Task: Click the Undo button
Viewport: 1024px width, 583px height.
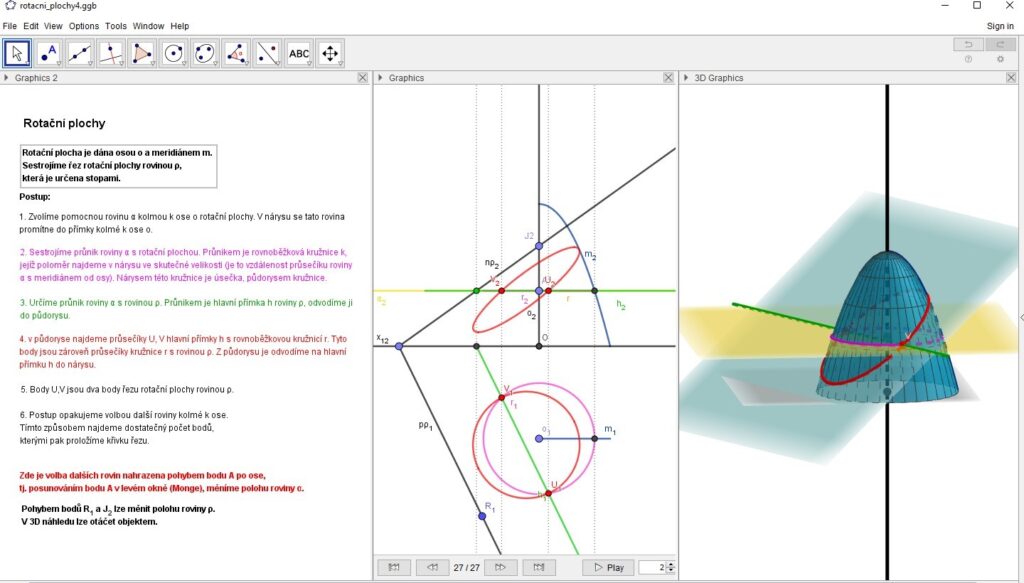Action: (x=967, y=44)
